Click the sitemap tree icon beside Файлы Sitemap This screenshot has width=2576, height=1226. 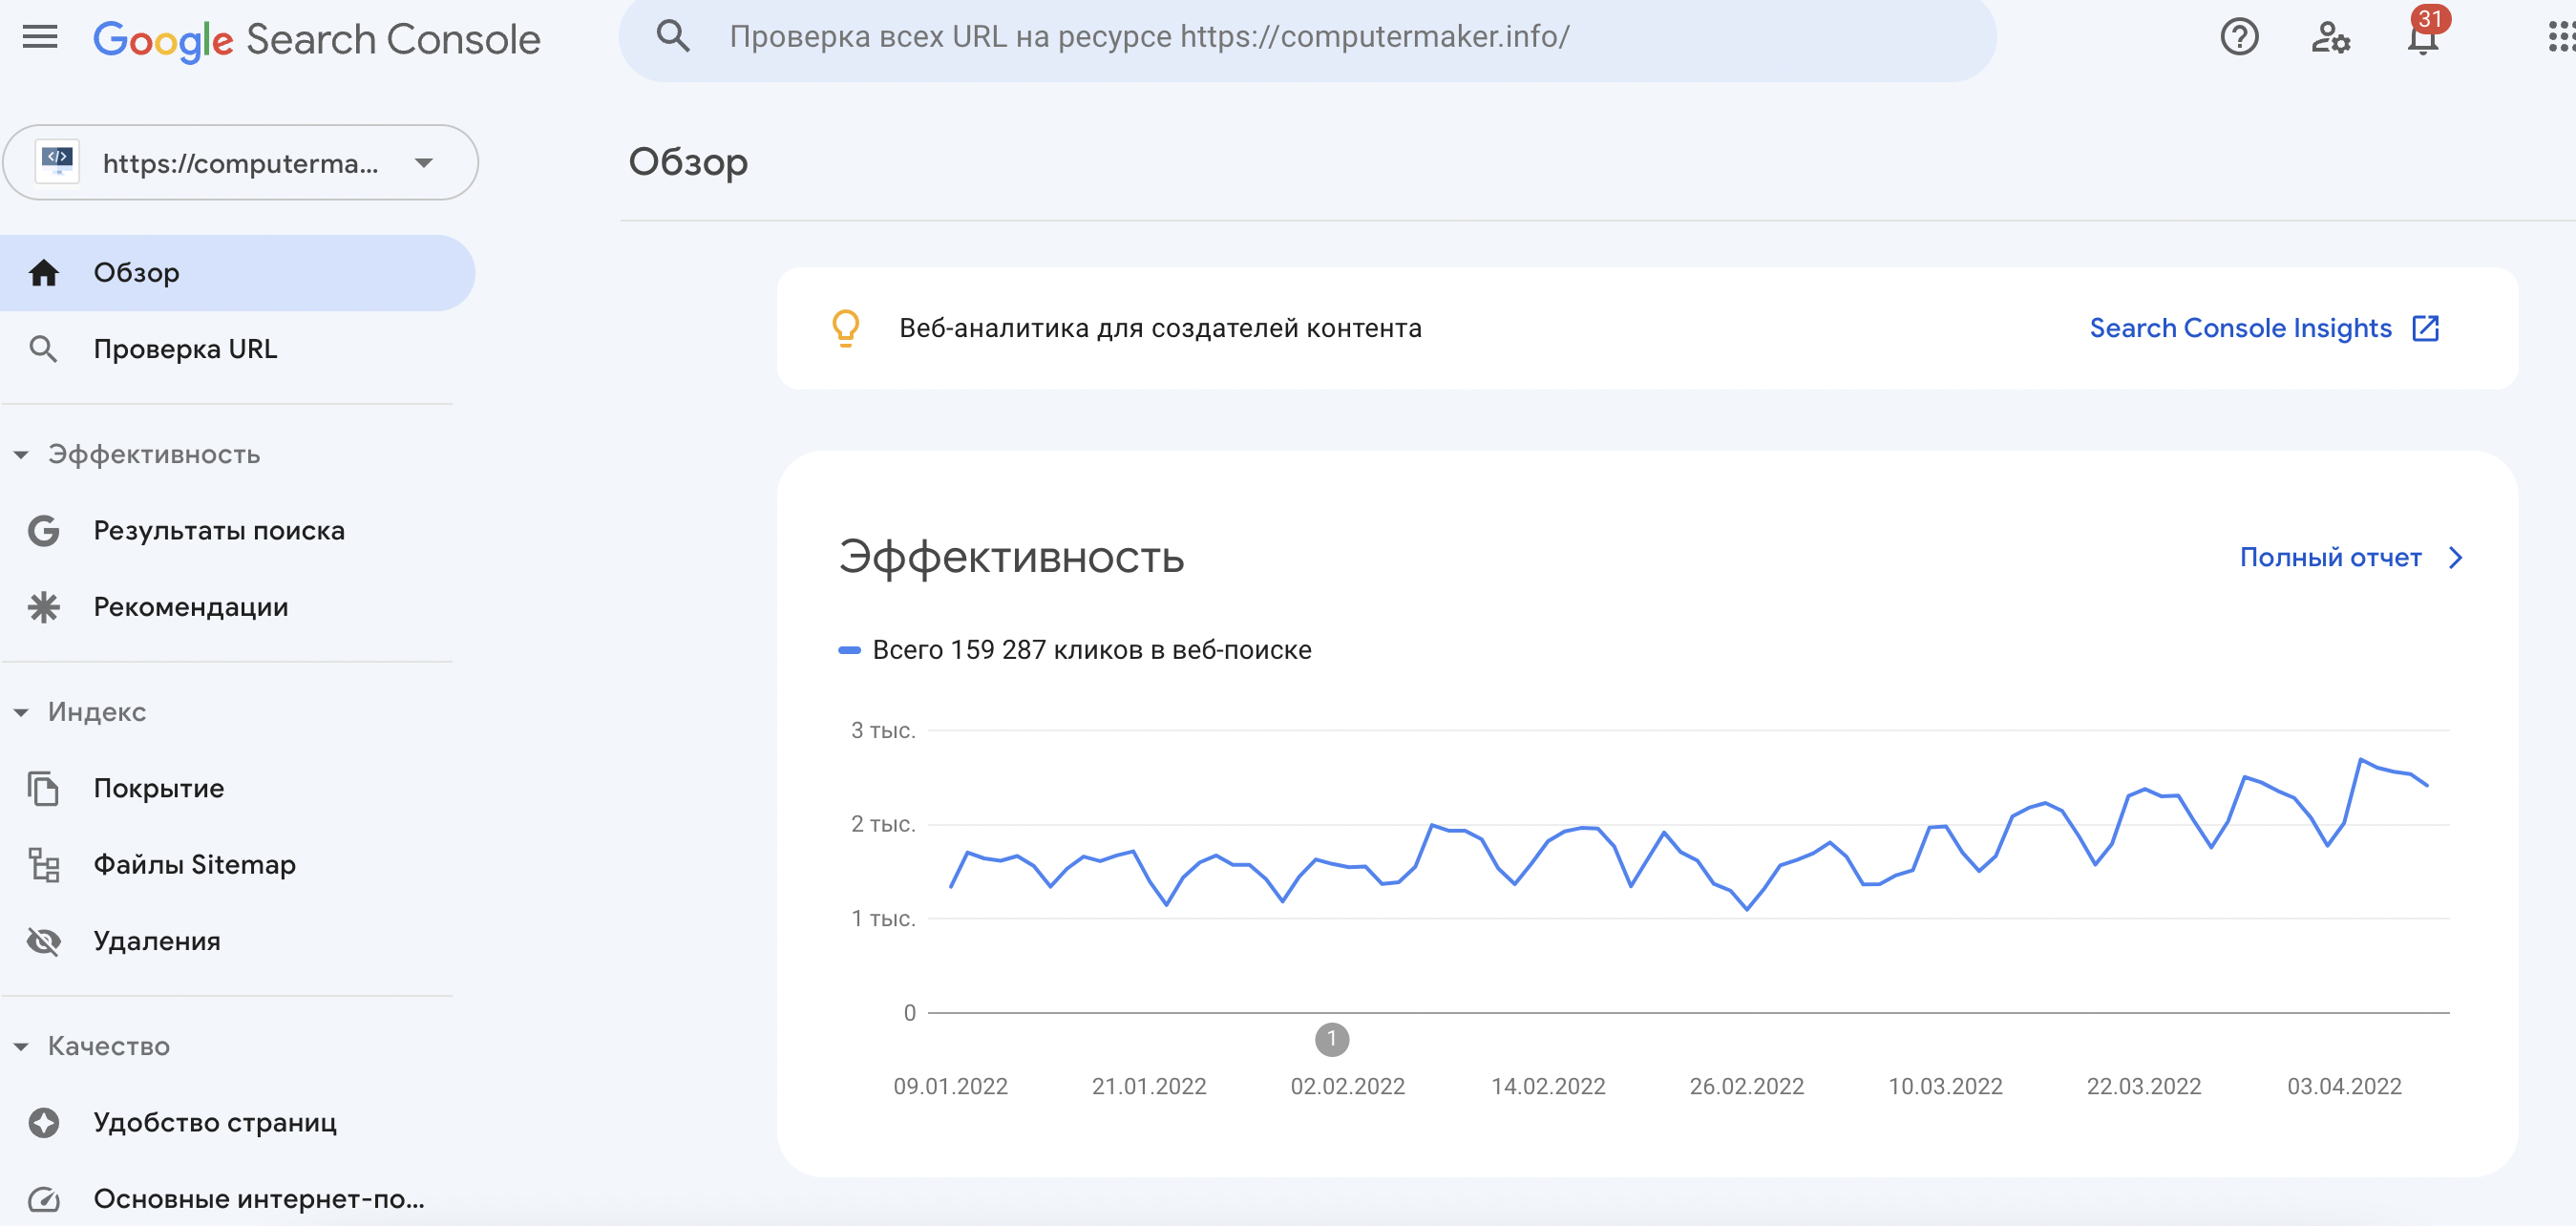click(43, 864)
